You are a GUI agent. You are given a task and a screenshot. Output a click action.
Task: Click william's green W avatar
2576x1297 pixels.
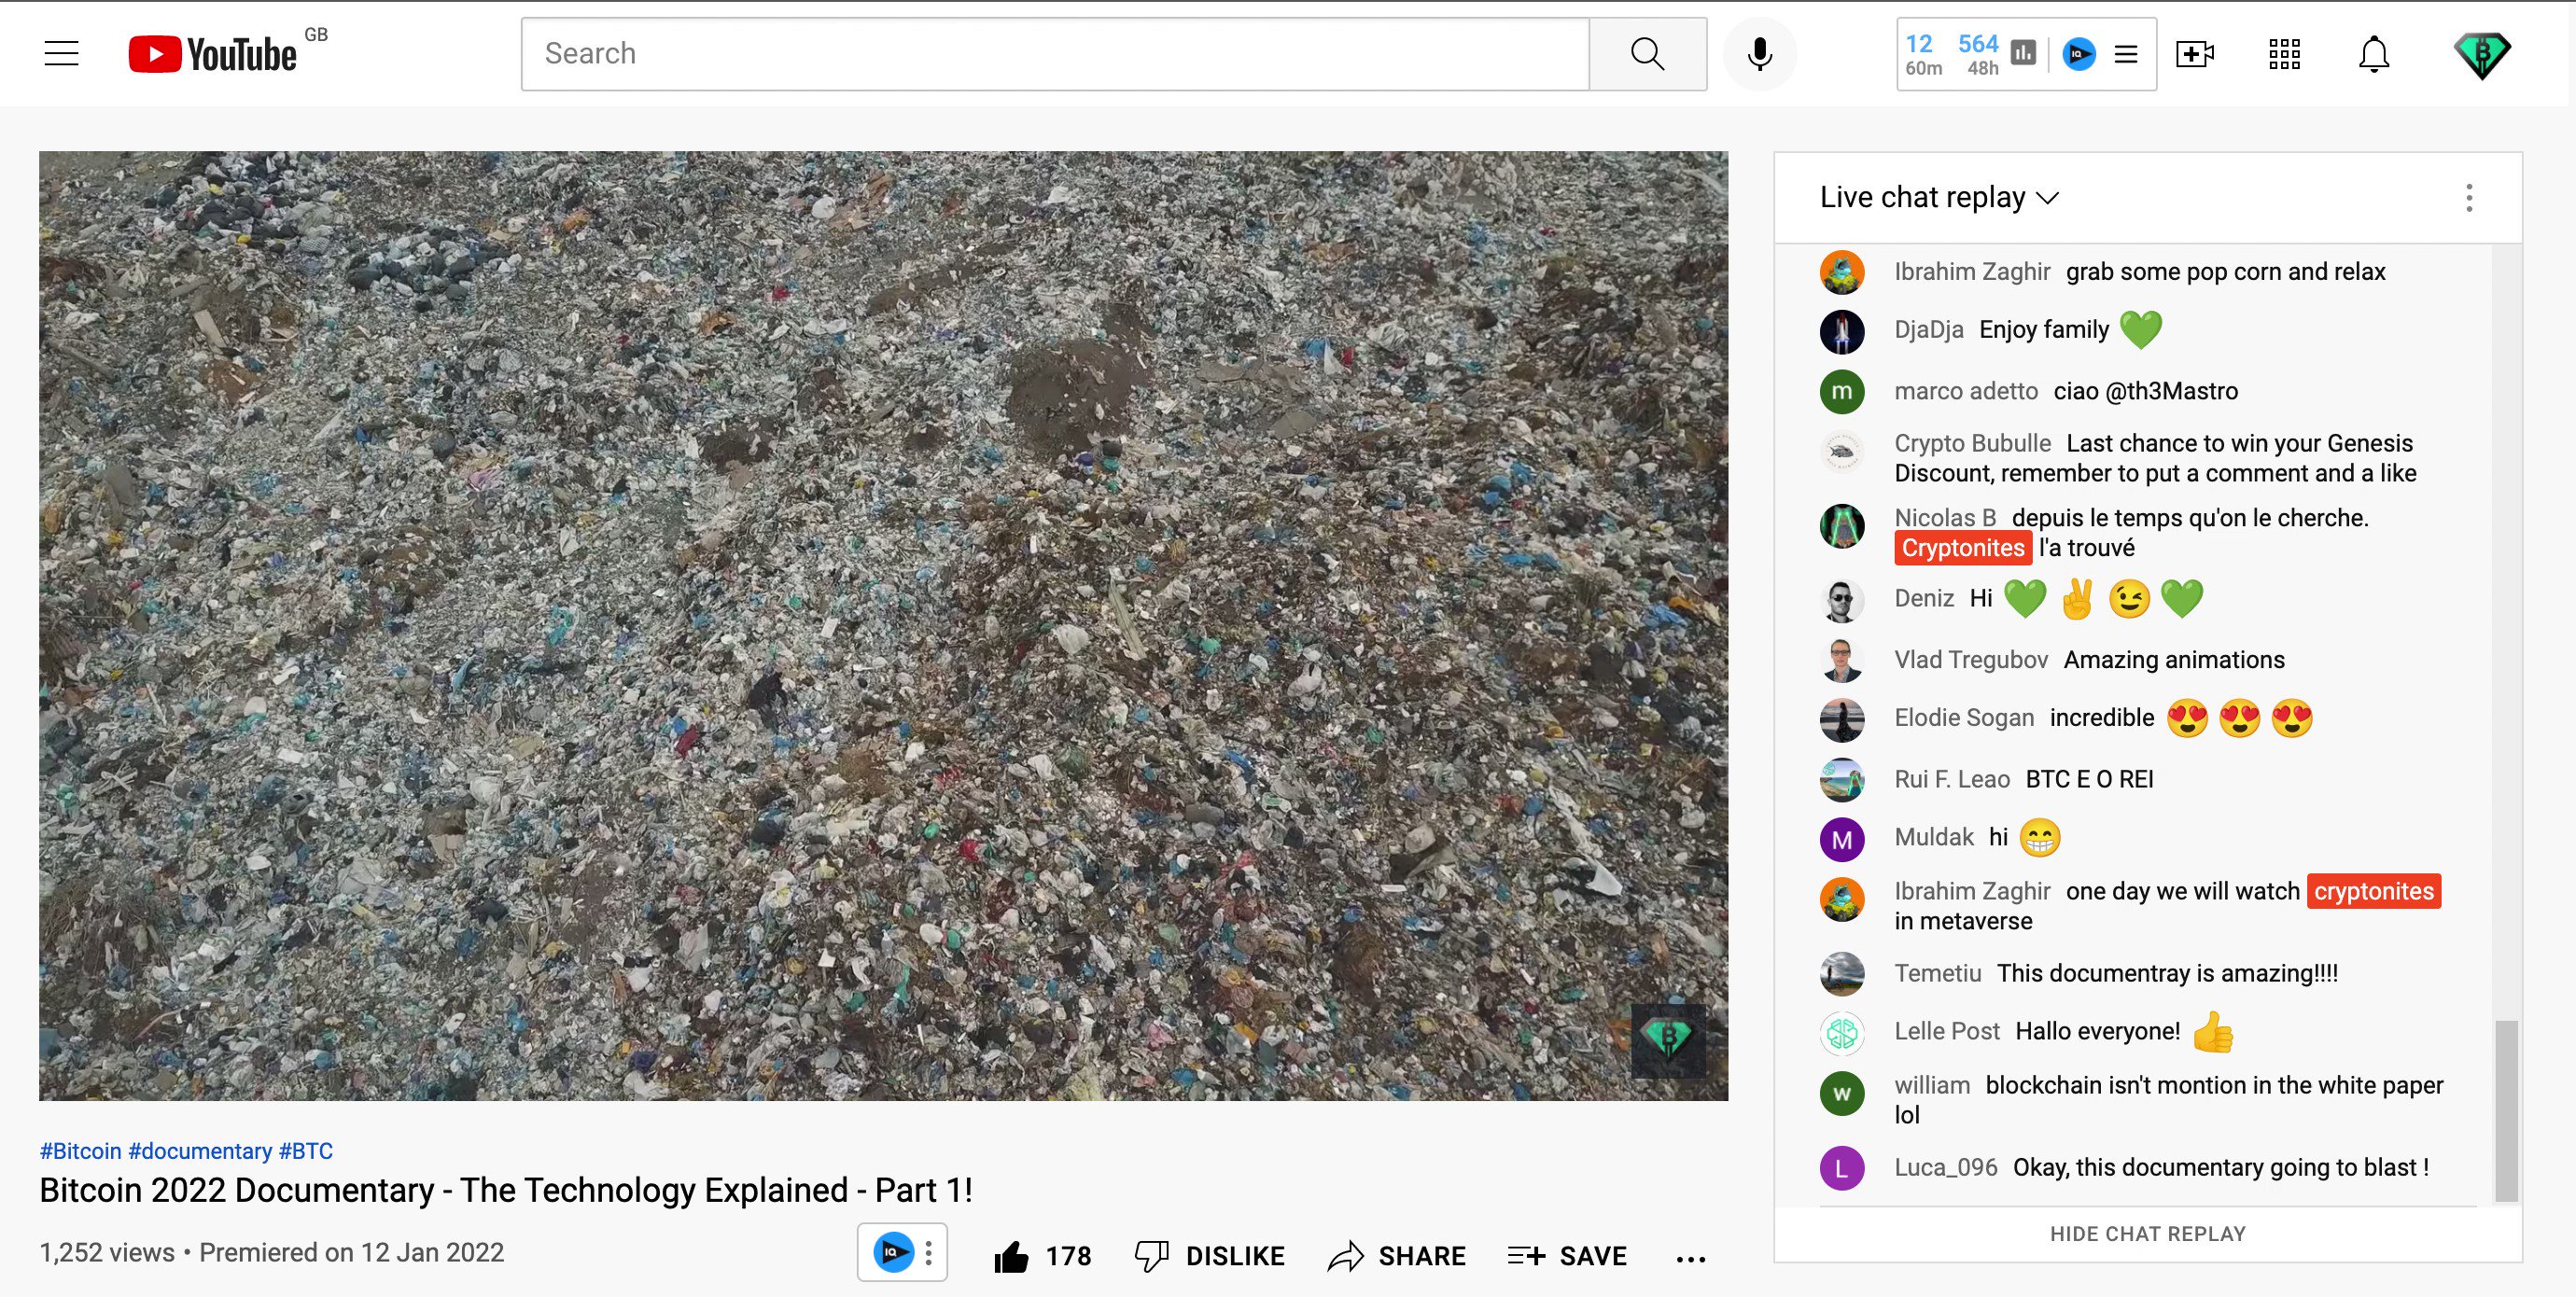point(1842,1093)
